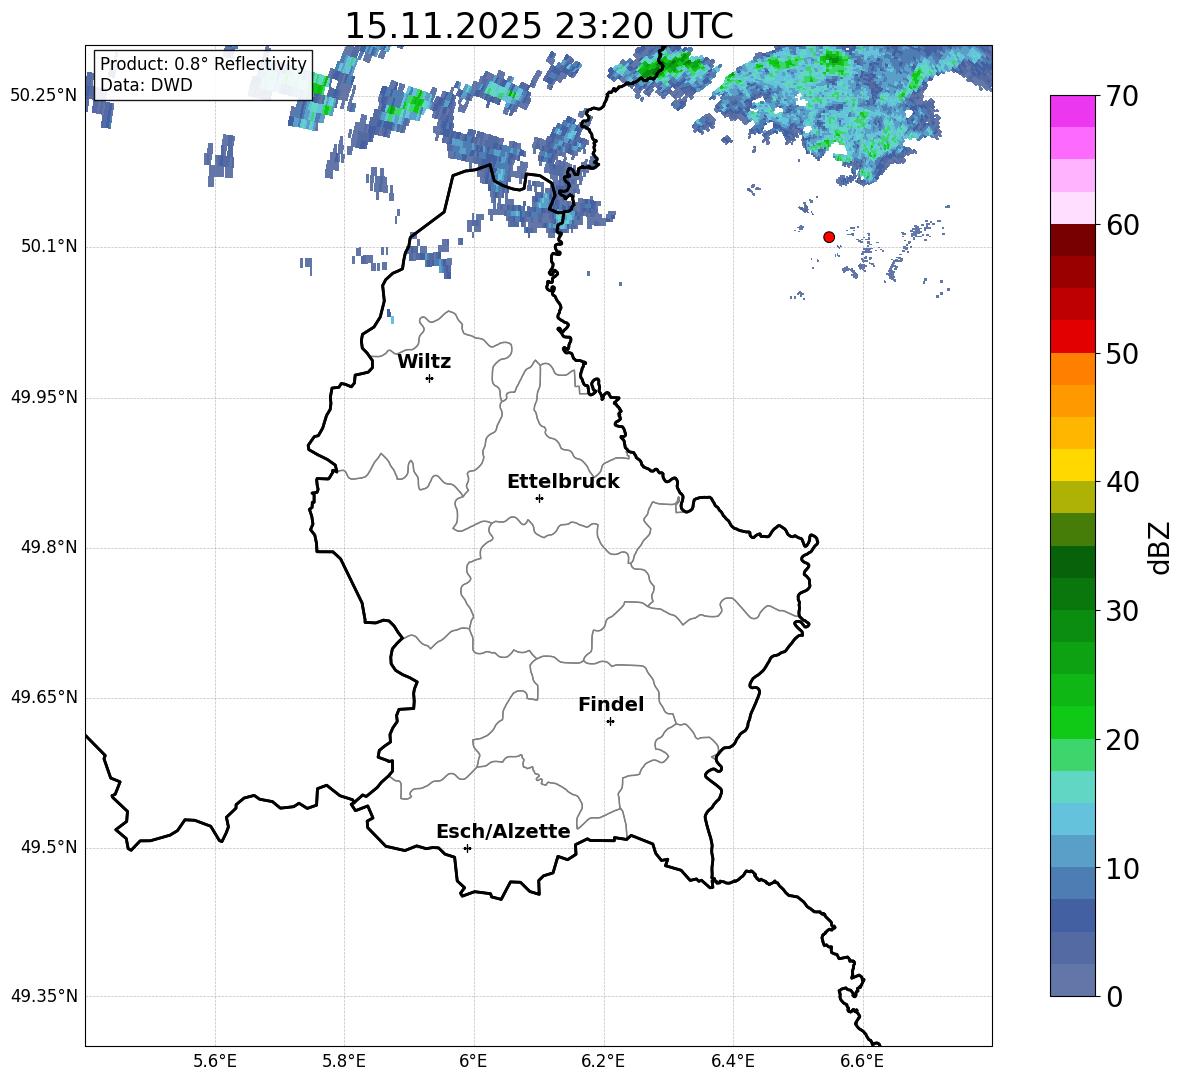Click the 49.65°N latitude label
The height and width of the screenshot is (1081, 1184).
(x=44, y=696)
